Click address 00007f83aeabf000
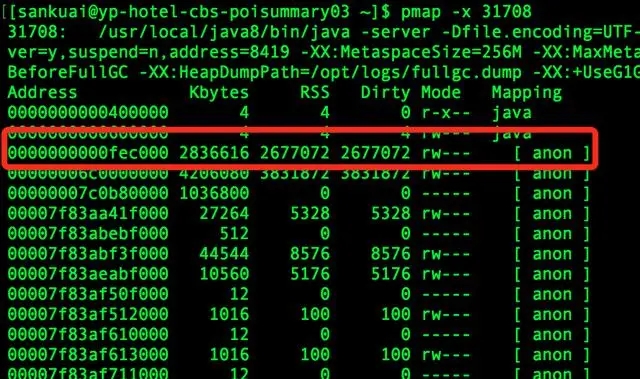The width and height of the screenshot is (640, 379). 88,274
